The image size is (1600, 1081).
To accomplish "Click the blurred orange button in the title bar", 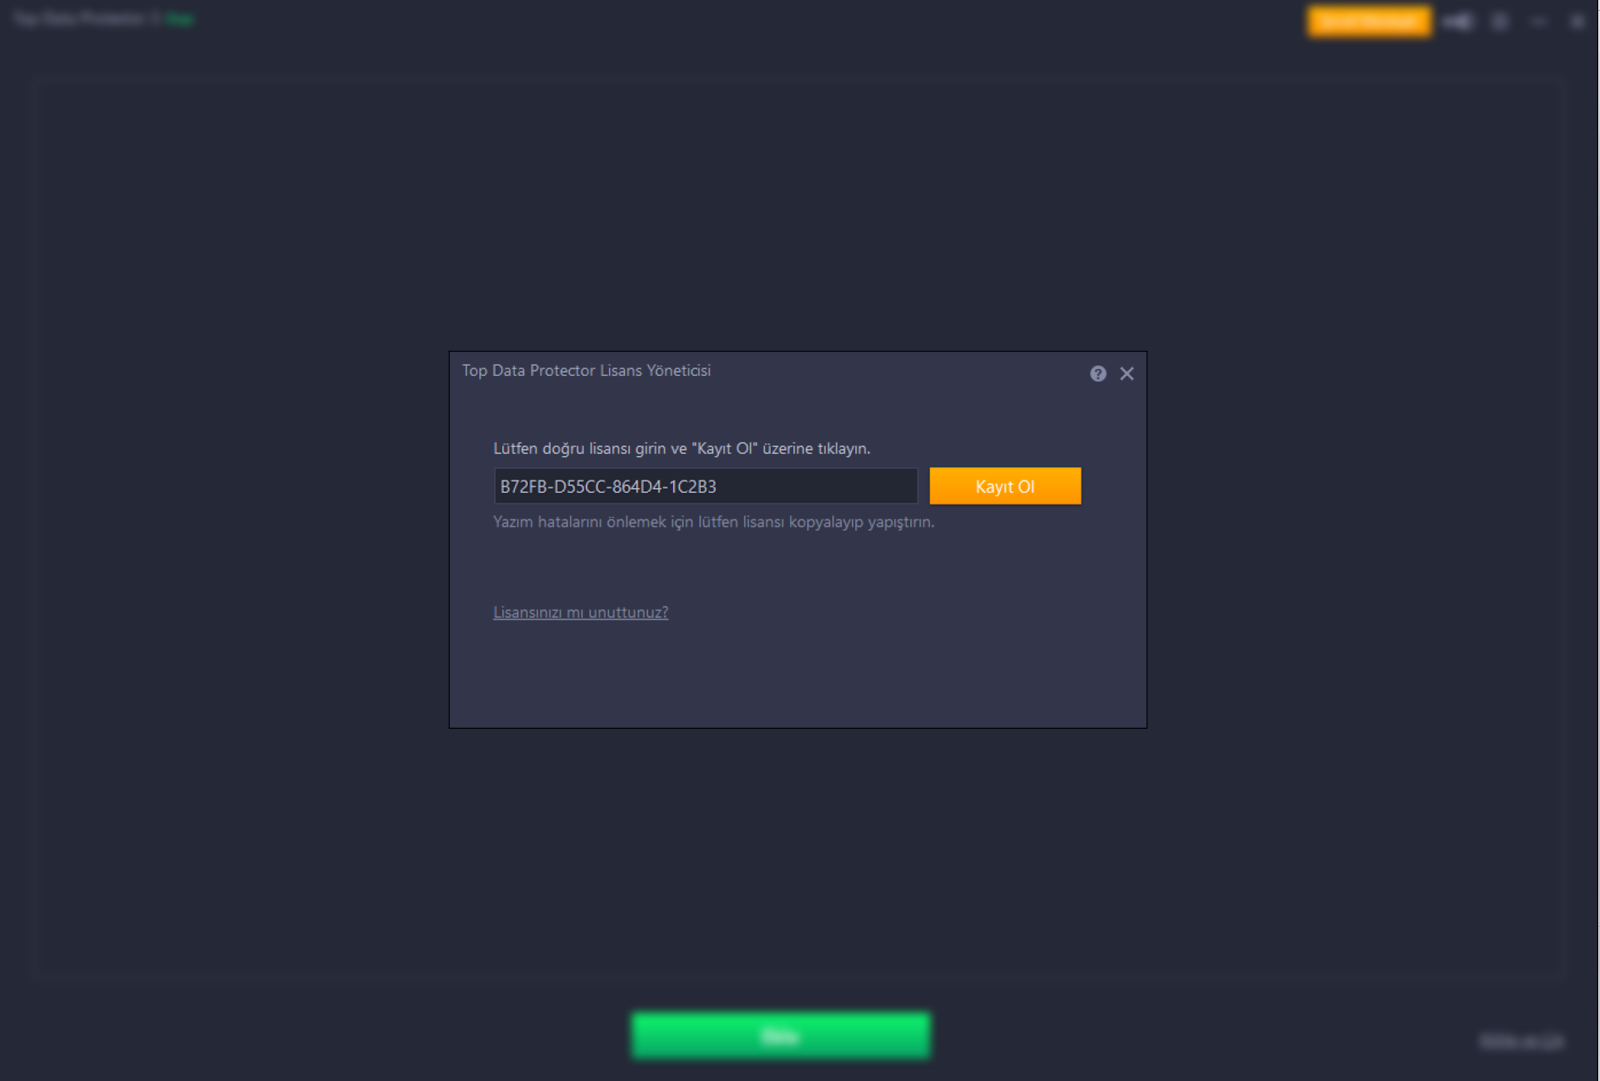I will coord(1369,21).
